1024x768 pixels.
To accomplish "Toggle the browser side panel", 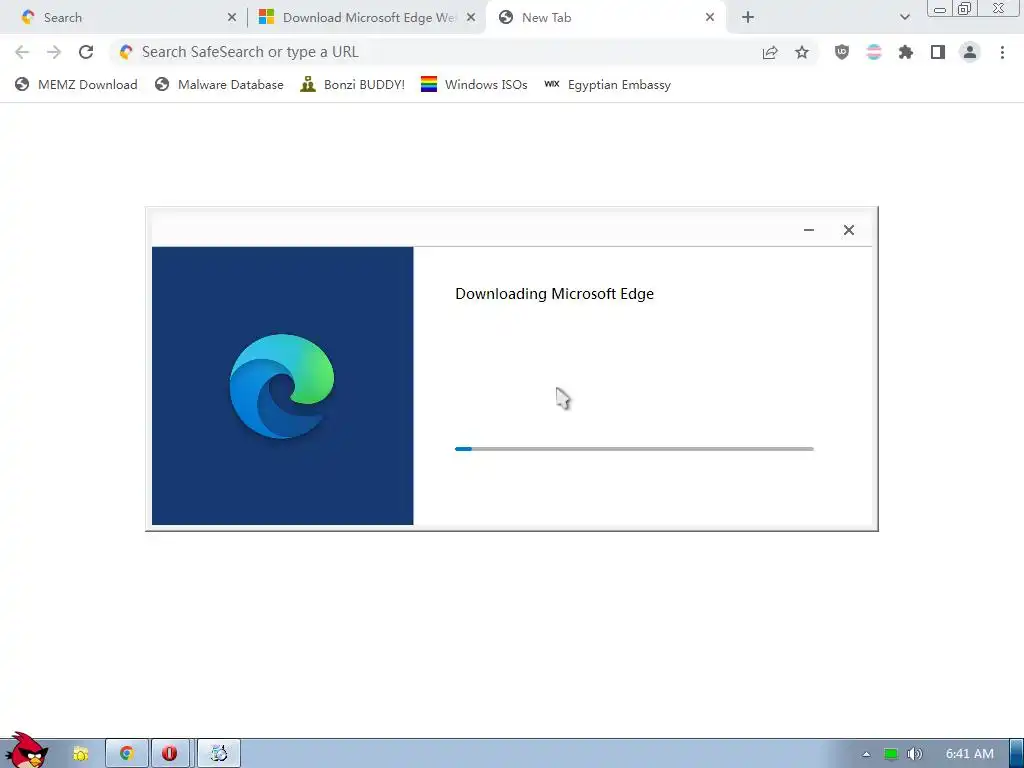I will [x=938, y=52].
